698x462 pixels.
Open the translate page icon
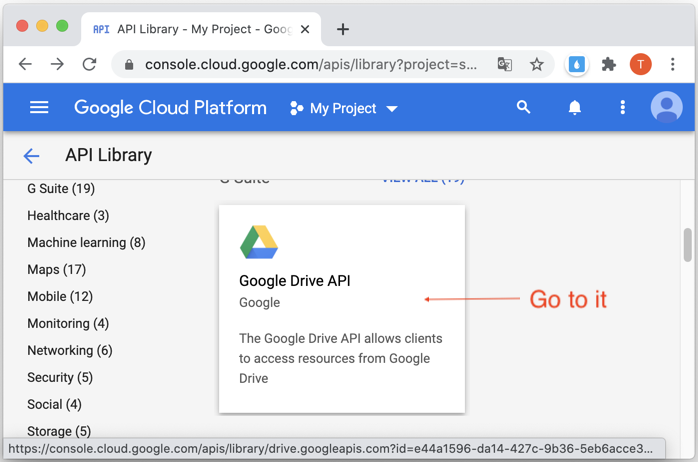(504, 65)
